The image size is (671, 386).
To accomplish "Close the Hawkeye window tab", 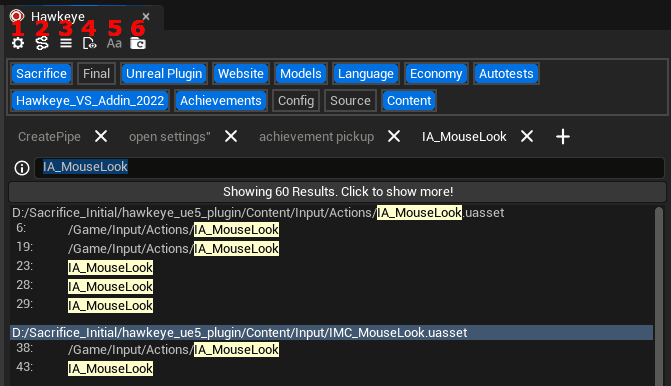I will 146,17.
